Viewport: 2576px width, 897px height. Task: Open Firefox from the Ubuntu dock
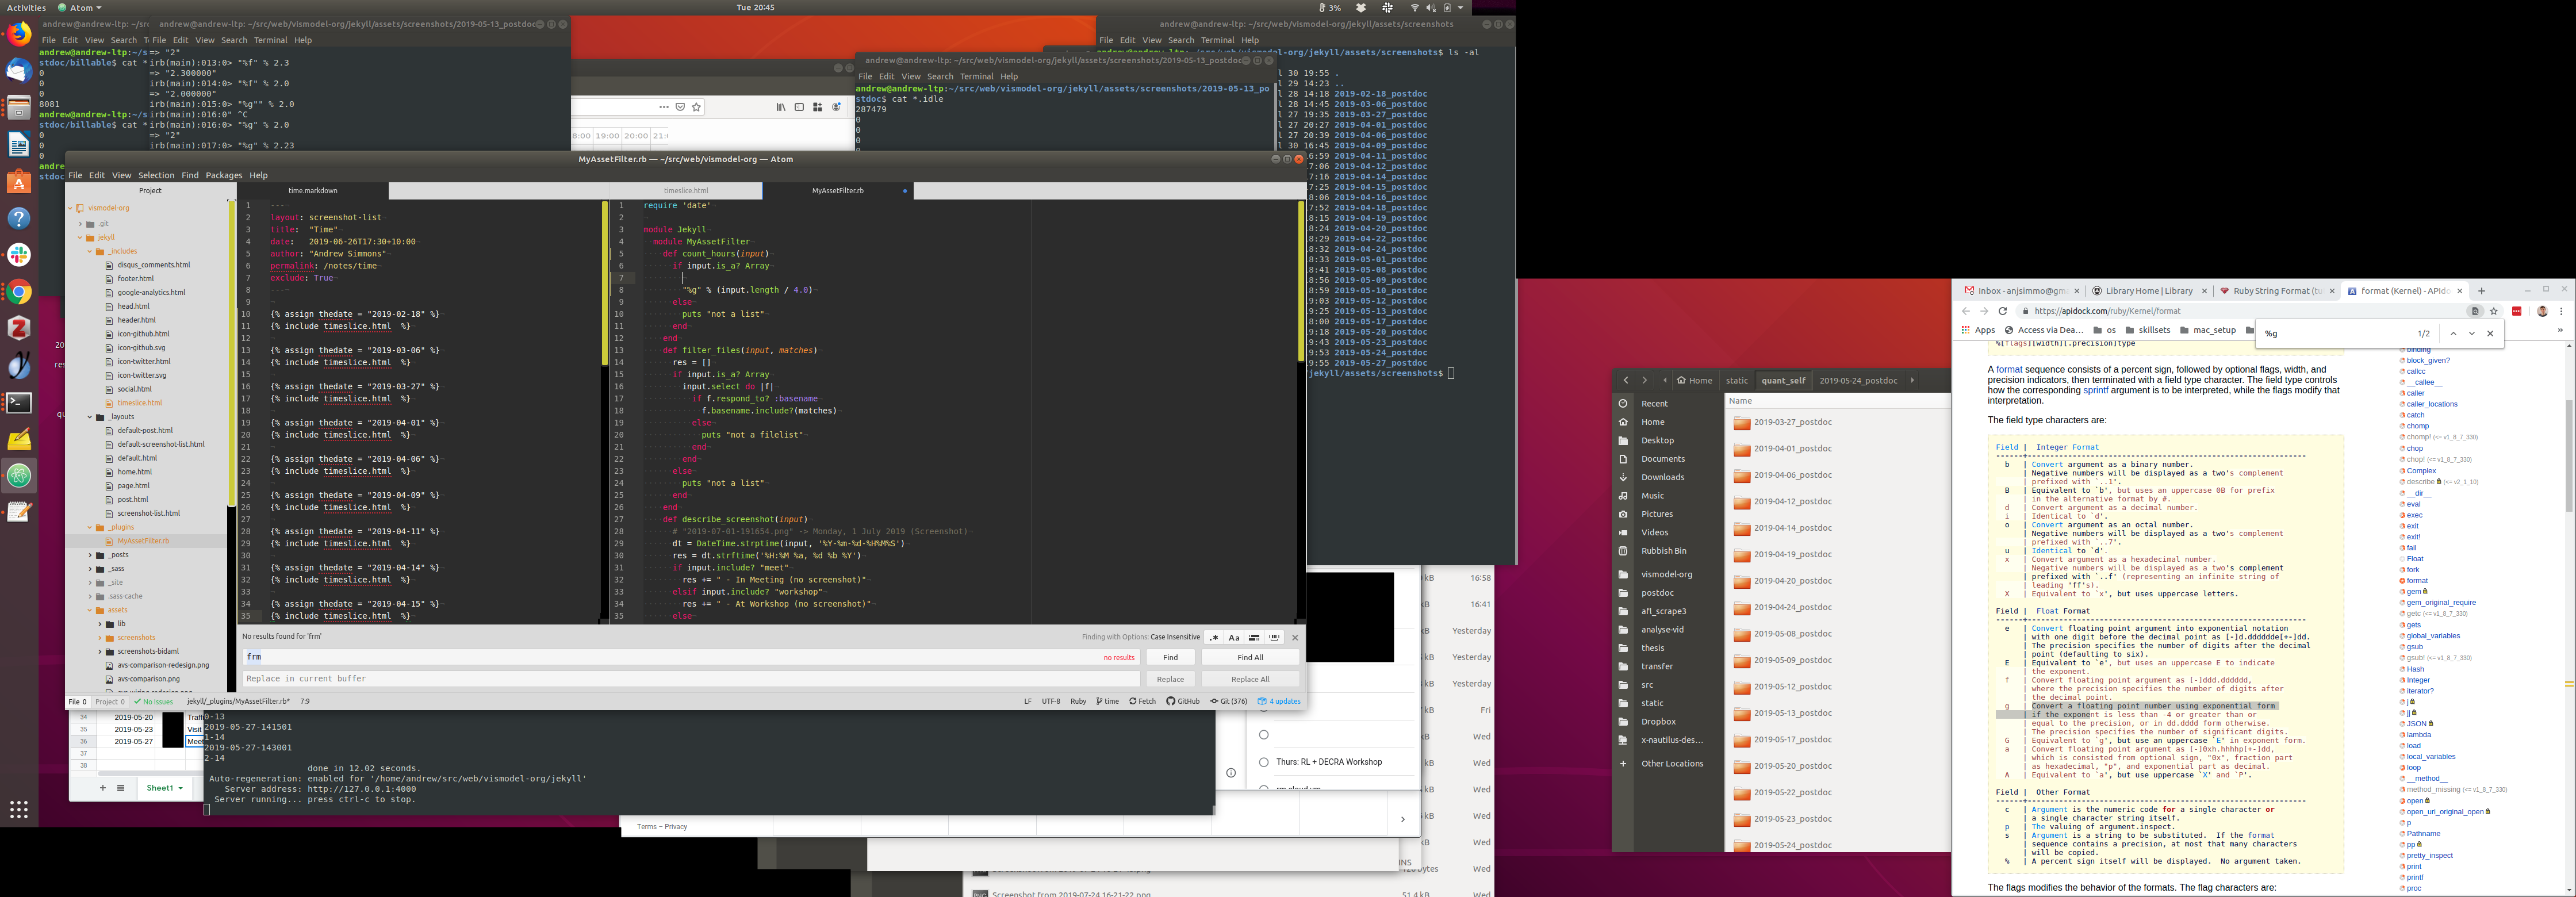(19, 35)
